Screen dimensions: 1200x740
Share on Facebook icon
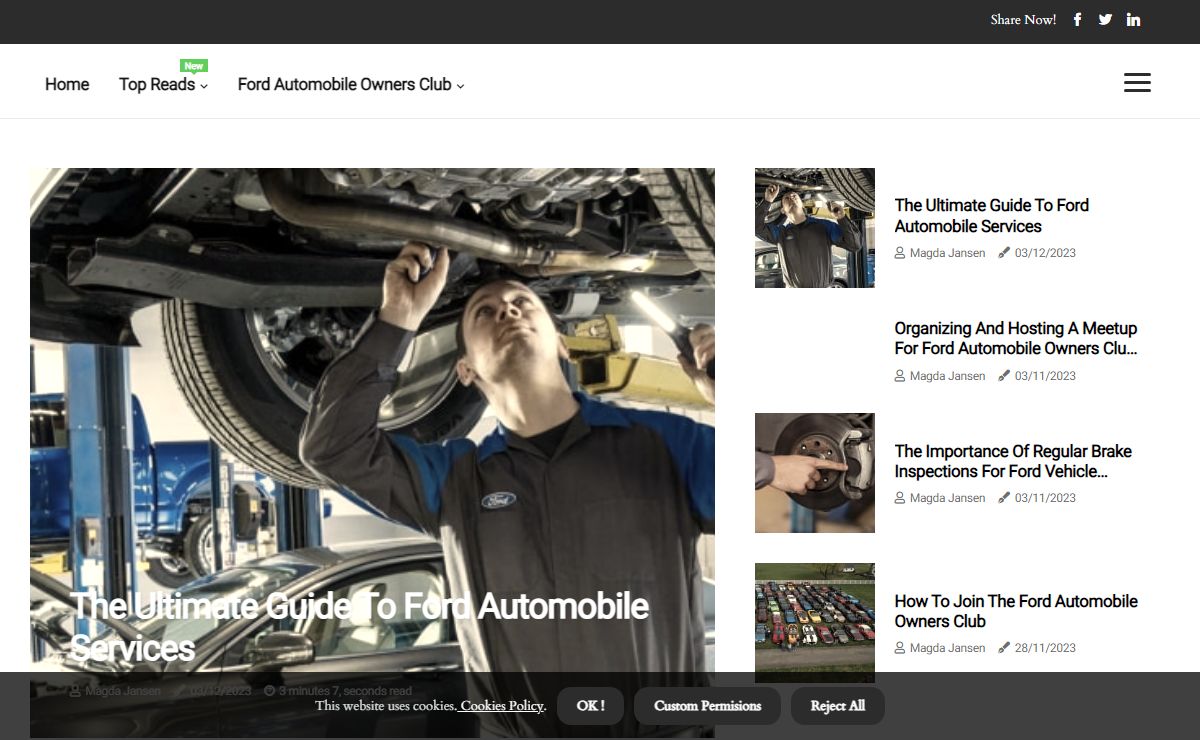click(1077, 20)
